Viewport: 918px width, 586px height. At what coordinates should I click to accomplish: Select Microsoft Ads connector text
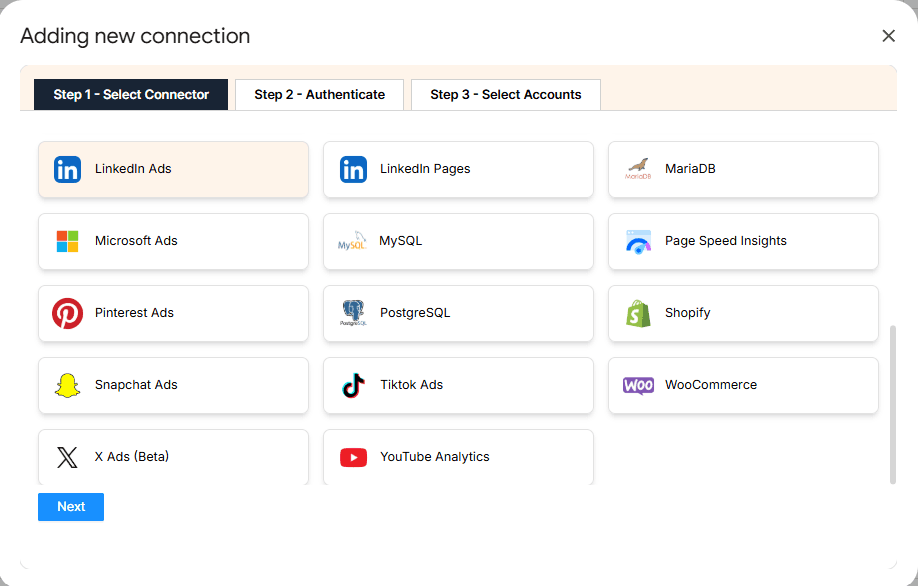(136, 241)
